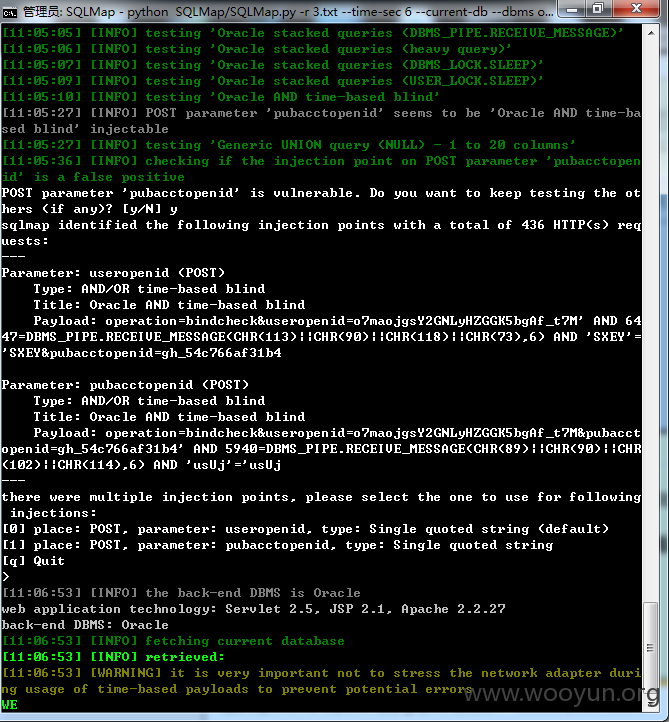Click 'sqlmap identified the following injection points' line

click(321, 233)
